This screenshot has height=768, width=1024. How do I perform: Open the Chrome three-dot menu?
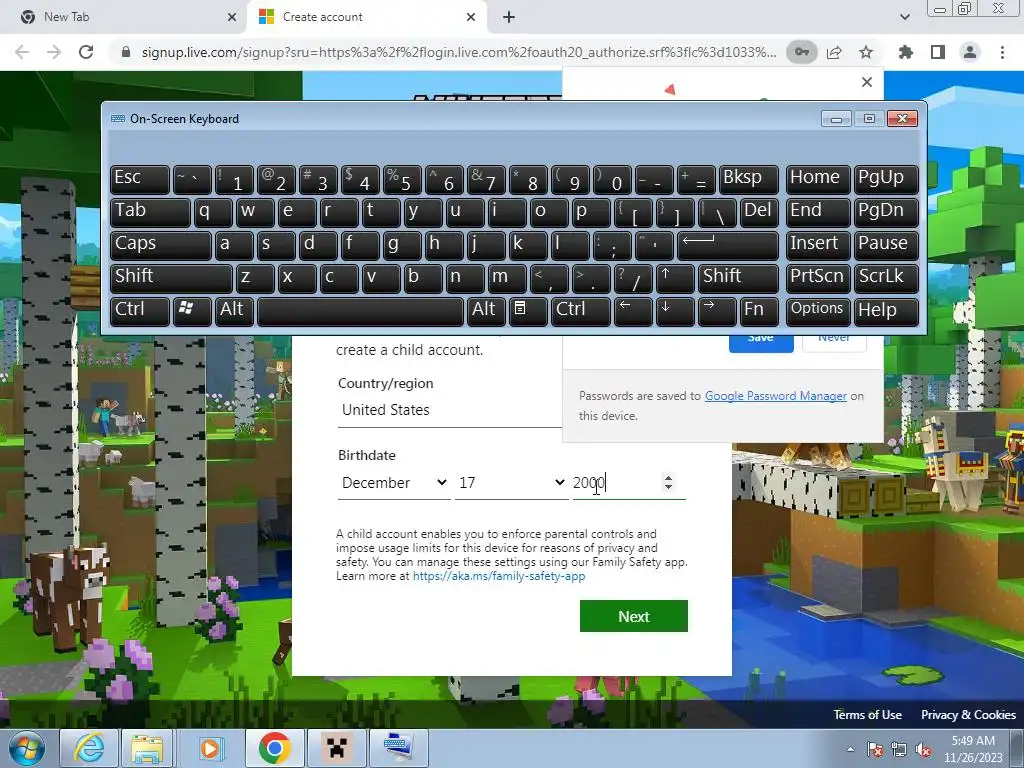[x=1002, y=52]
